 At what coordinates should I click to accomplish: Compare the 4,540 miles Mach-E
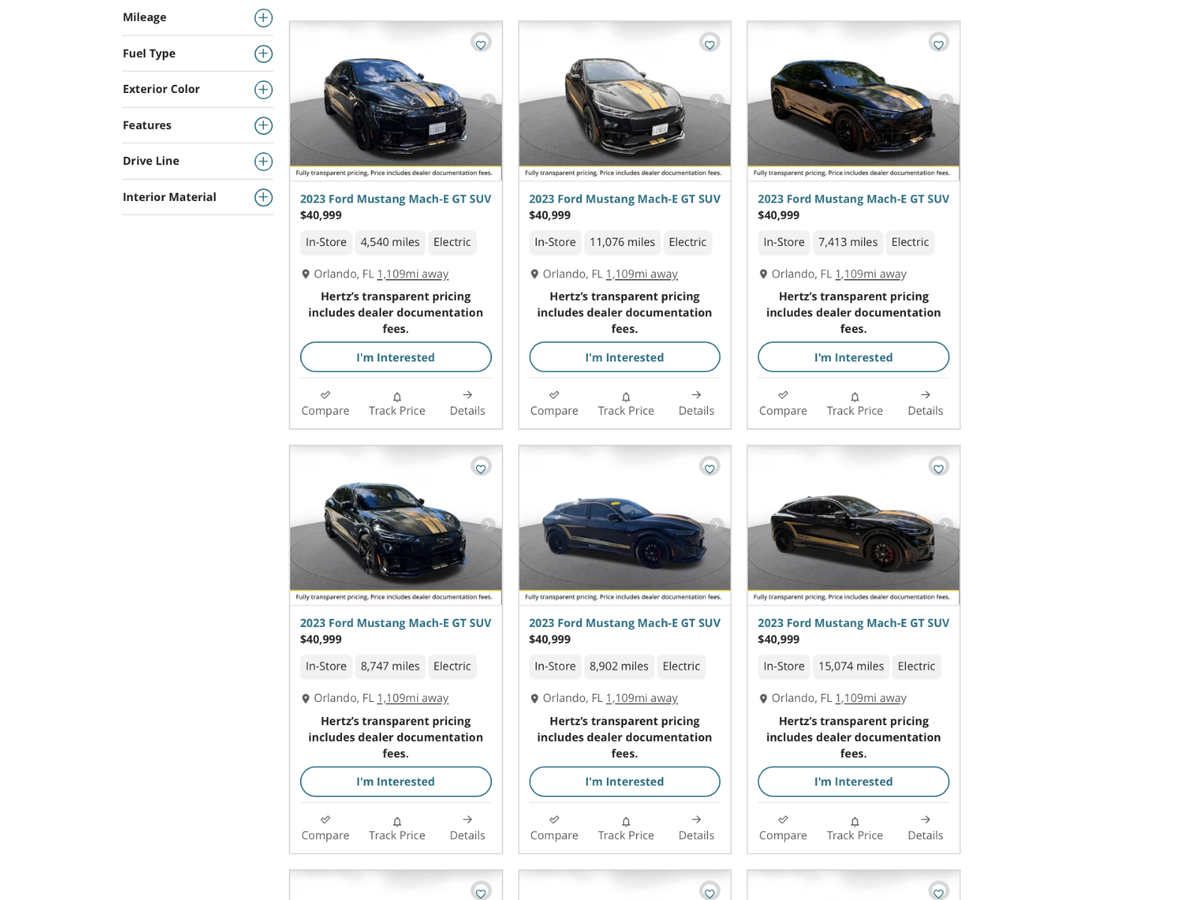click(x=325, y=403)
